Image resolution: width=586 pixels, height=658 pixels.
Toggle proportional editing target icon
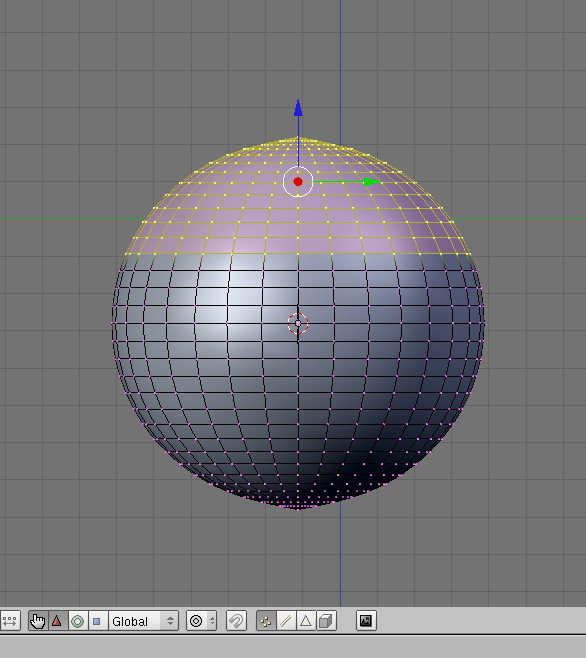(196, 621)
